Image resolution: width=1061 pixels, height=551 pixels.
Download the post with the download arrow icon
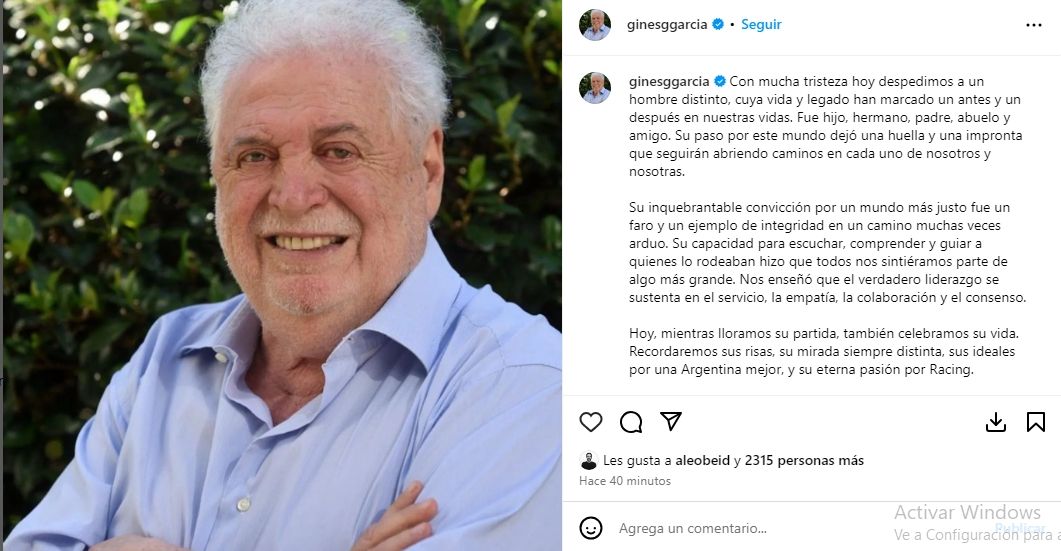[x=995, y=422]
